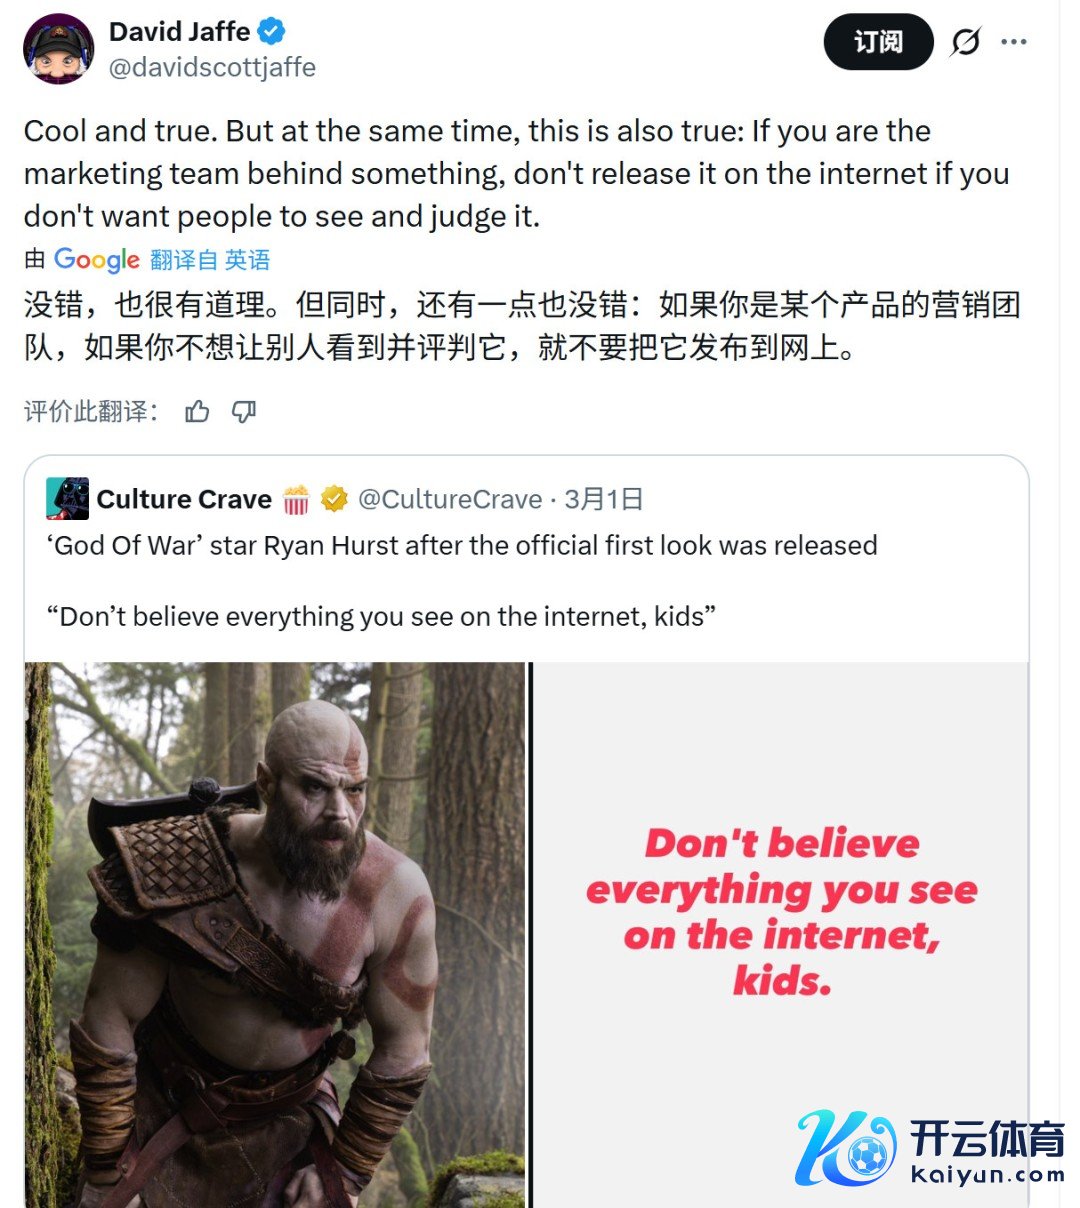The image size is (1080, 1208).
Task: Open the red "Don't believe everything" image
Action: click(x=779, y=934)
